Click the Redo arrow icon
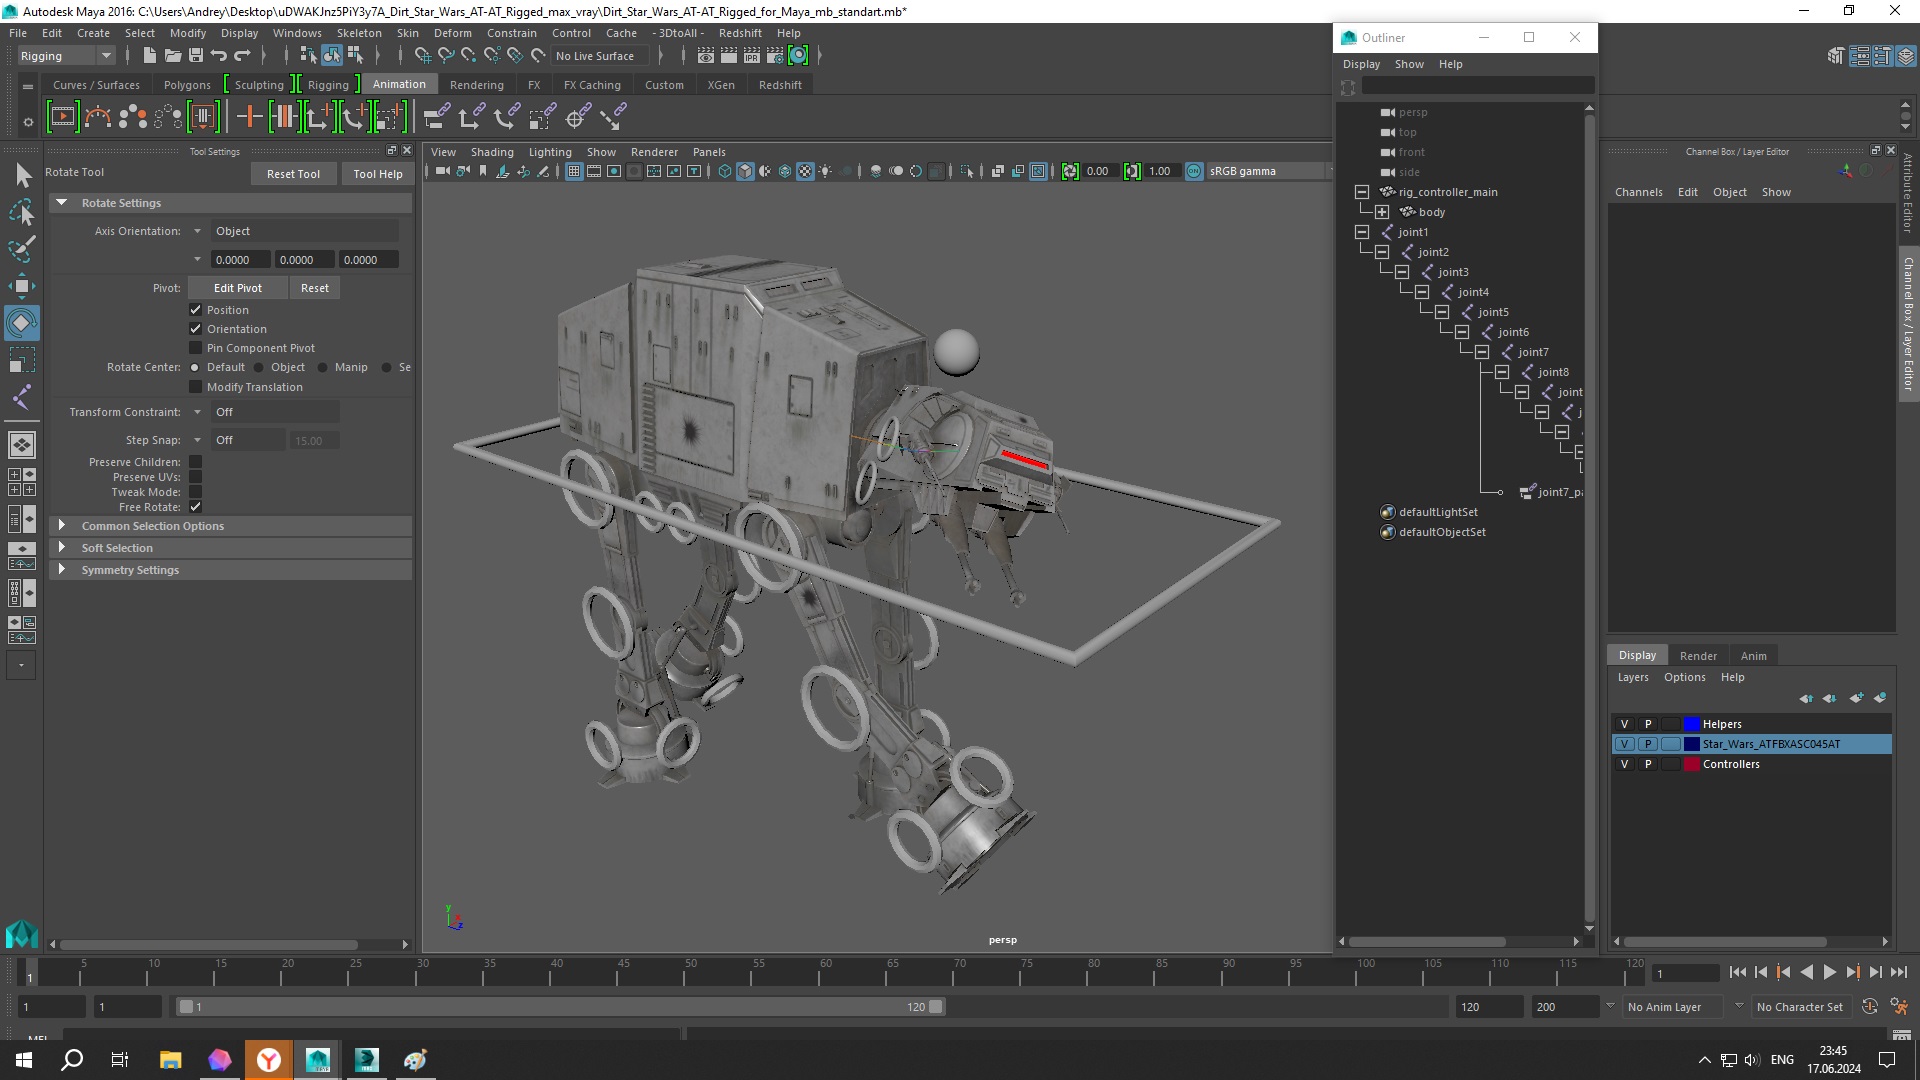The width and height of the screenshot is (1920, 1080). [242, 56]
